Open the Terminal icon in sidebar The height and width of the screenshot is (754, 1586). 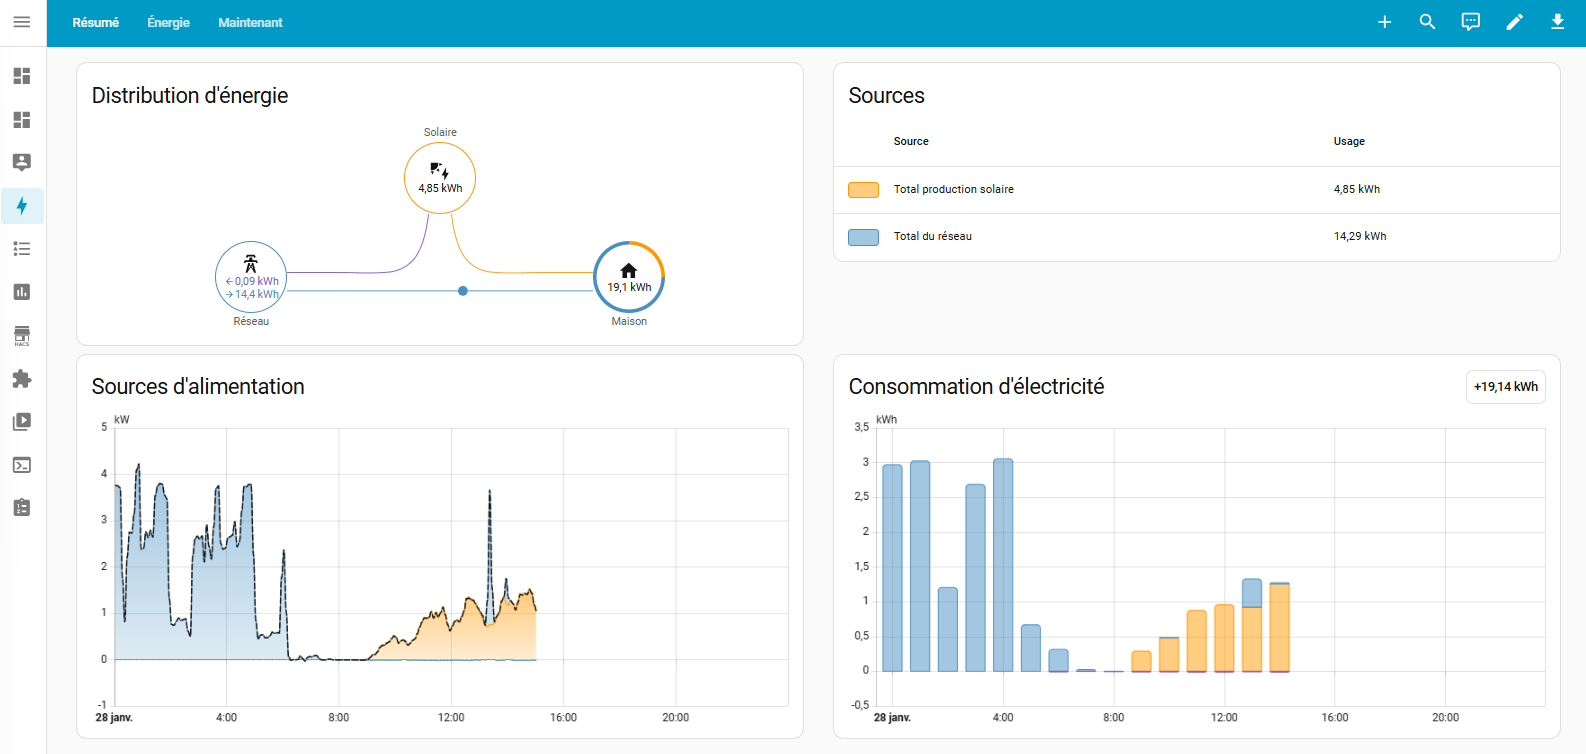coord(22,465)
